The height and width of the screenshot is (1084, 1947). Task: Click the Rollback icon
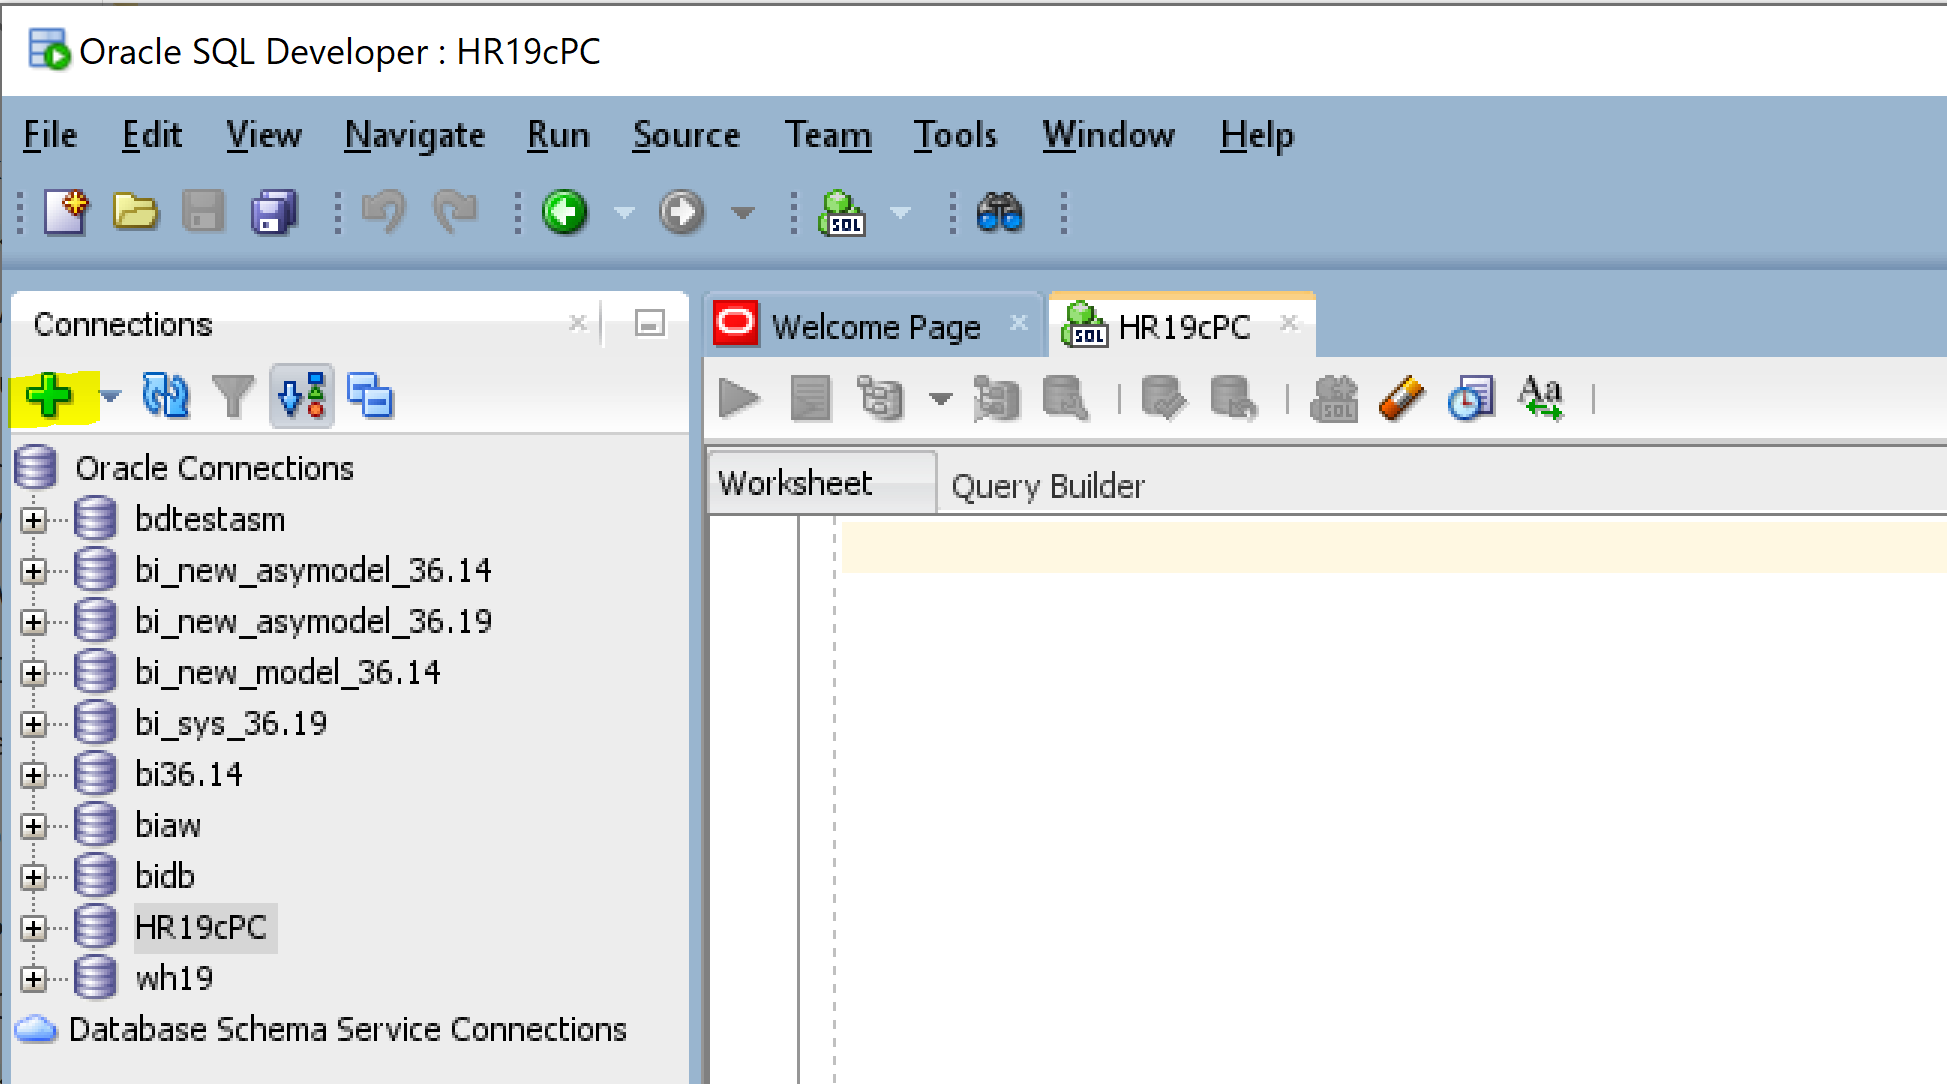pos(1234,398)
